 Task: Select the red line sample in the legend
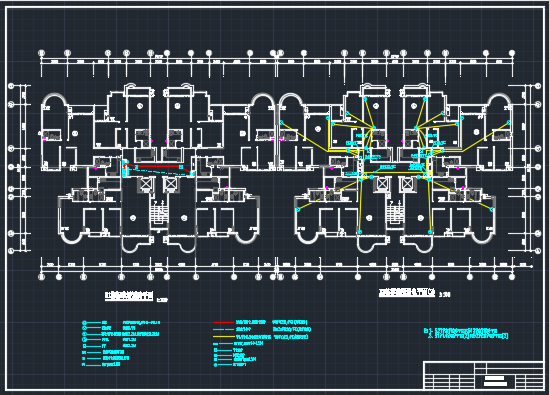coord(224,322)
